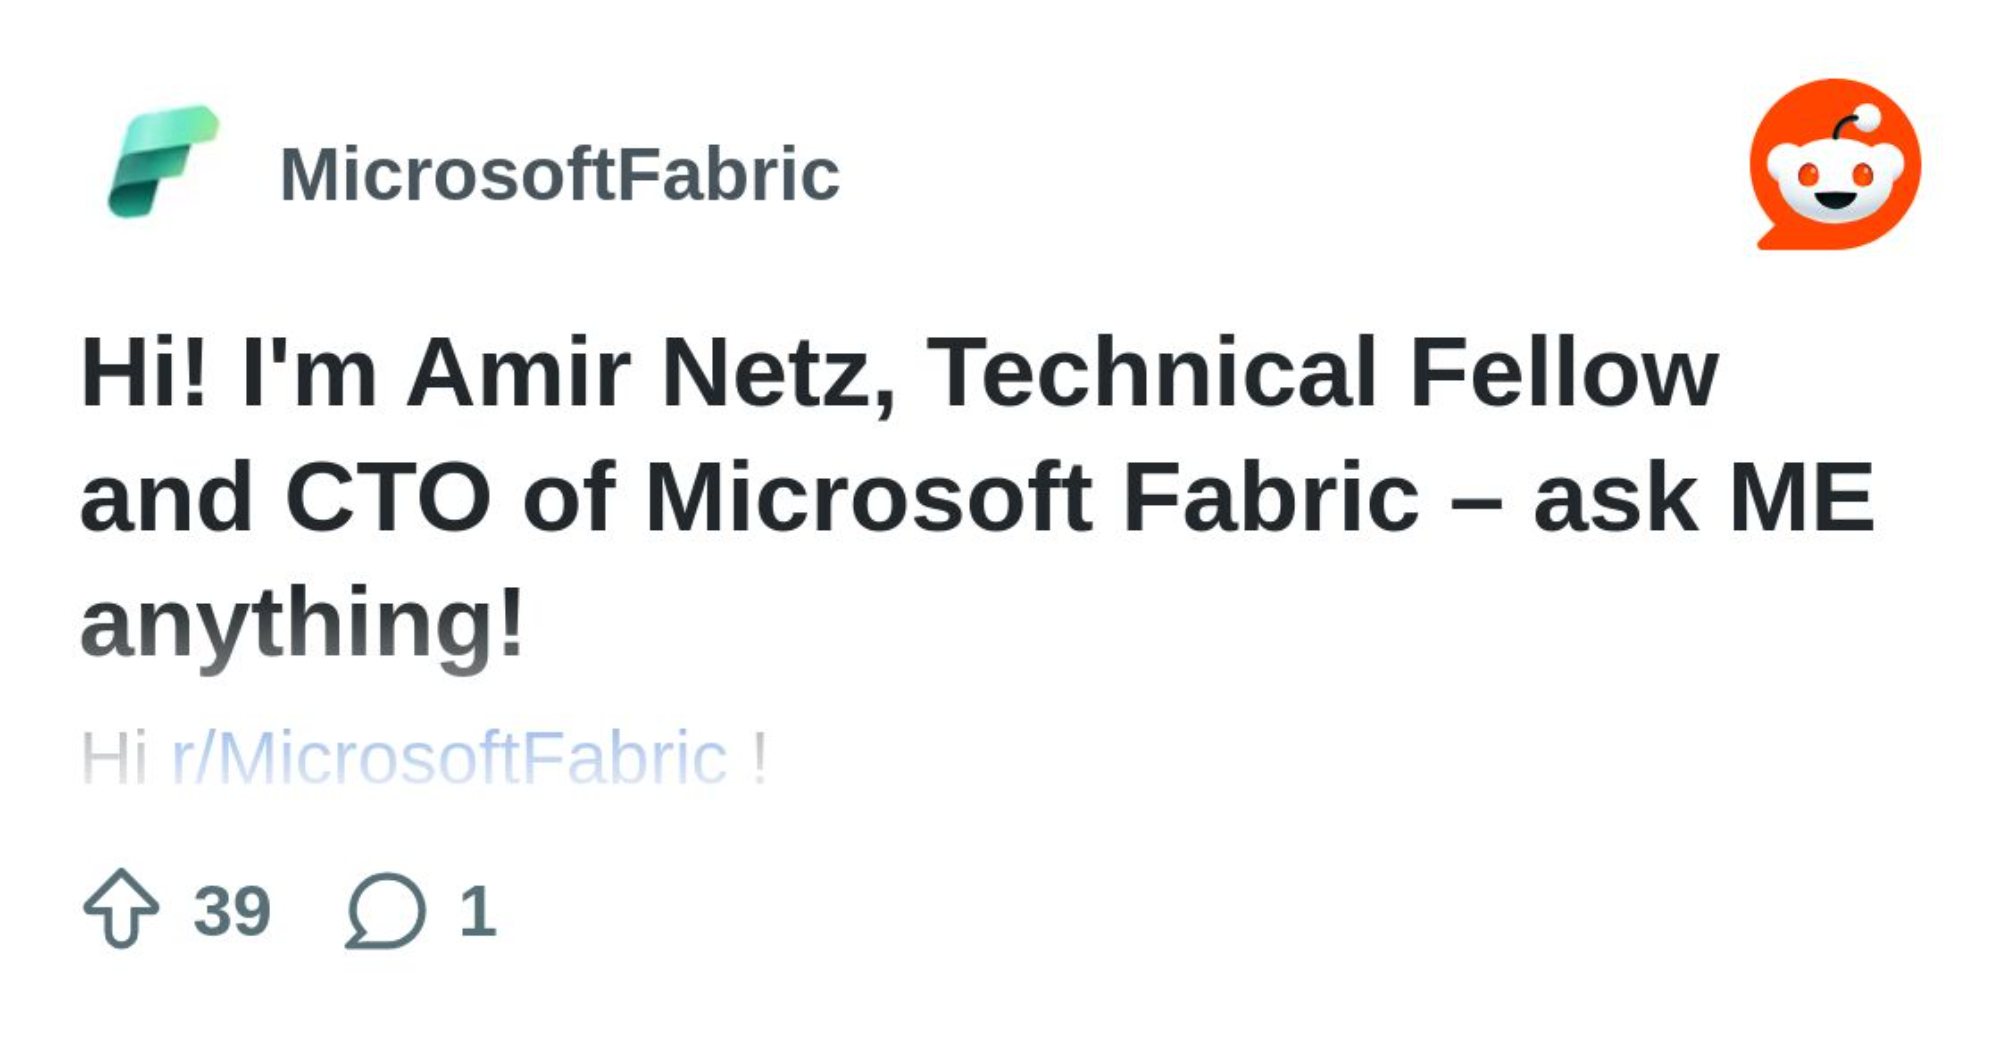
Task: Click the comment speech bubble icon
Action: (386, 909)
